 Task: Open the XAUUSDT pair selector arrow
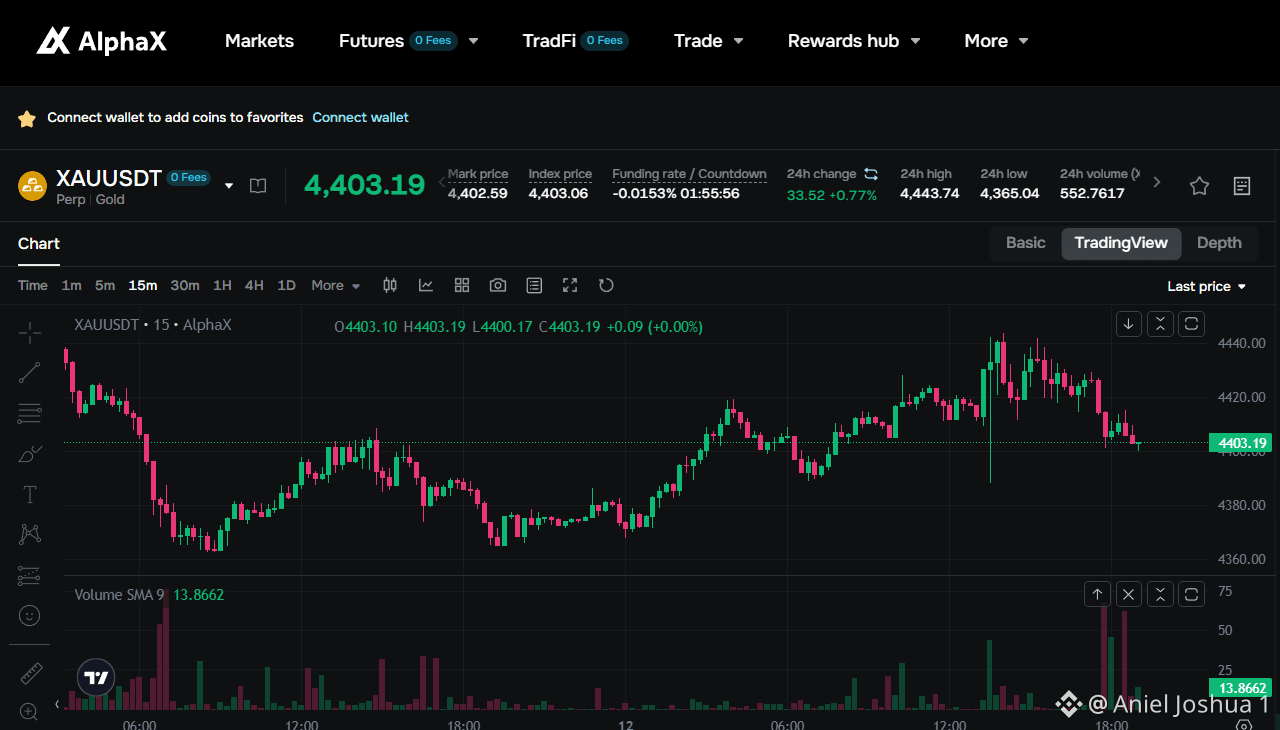pos(229,185)
